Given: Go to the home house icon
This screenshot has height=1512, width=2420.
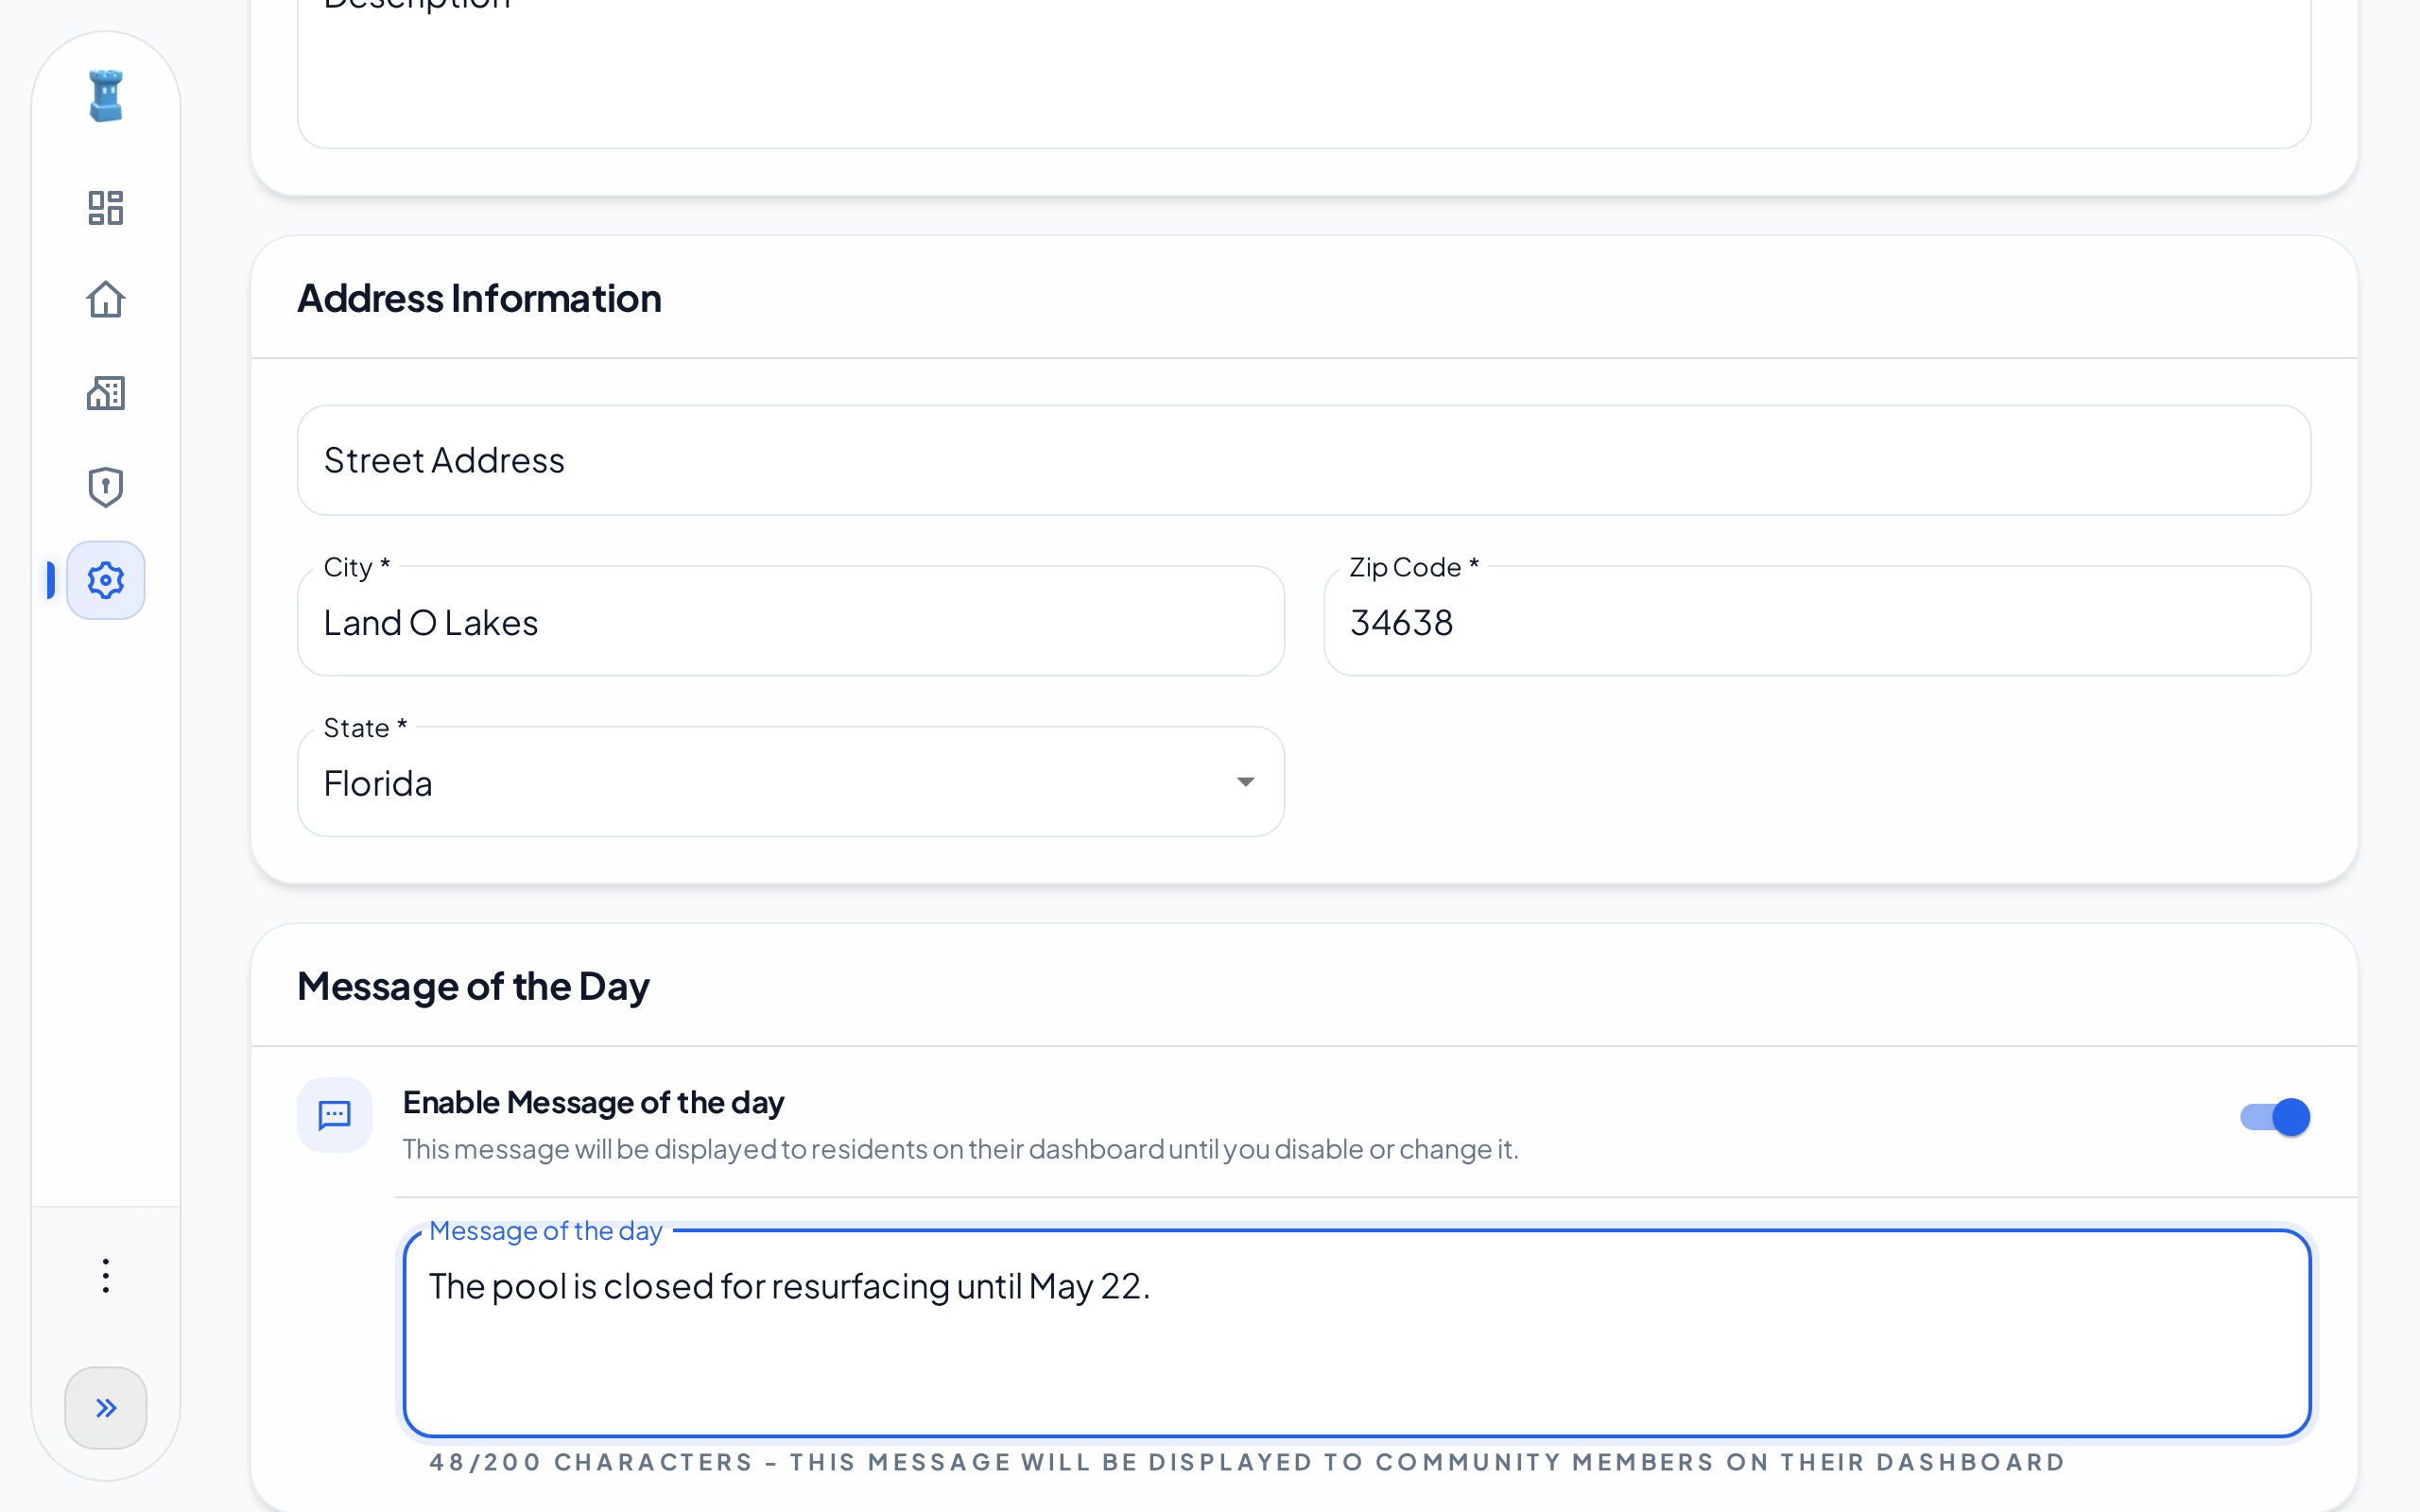Looking at the screenshot, I should pos(106,300).
